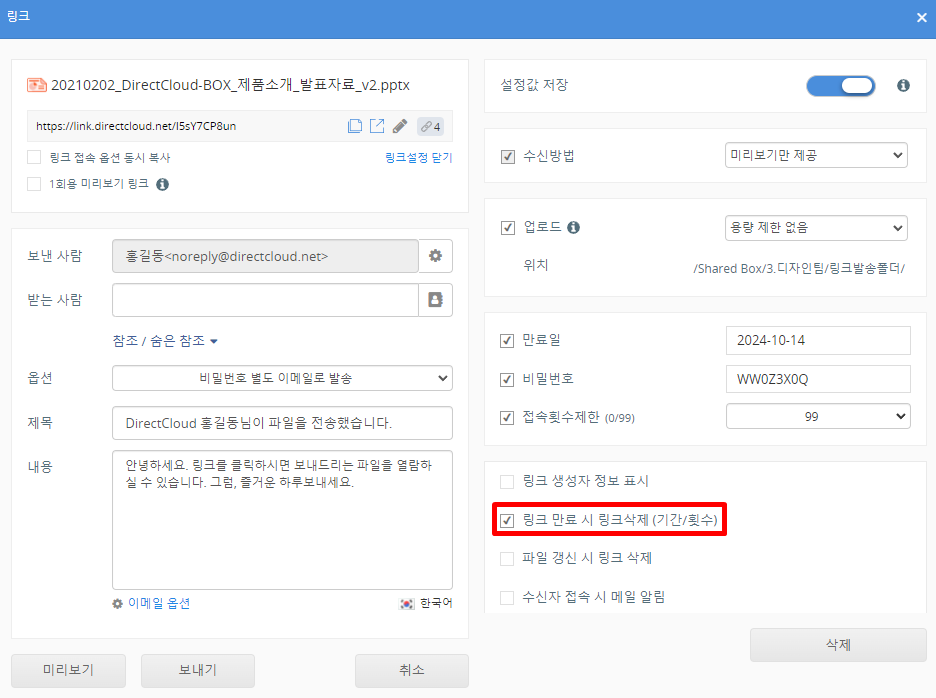Click the link count badge showing 4
Viewport: 936px width, 698px height.
coord(431,127)
